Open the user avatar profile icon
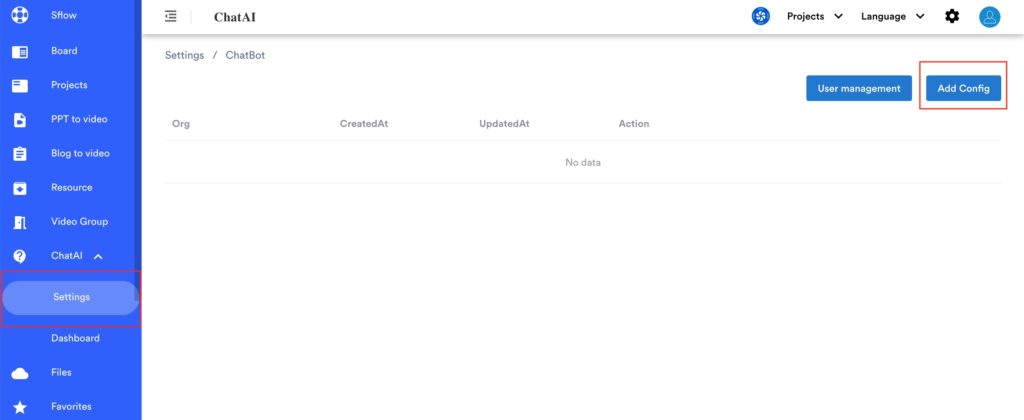1024x420 pixels. pos(989,16)
